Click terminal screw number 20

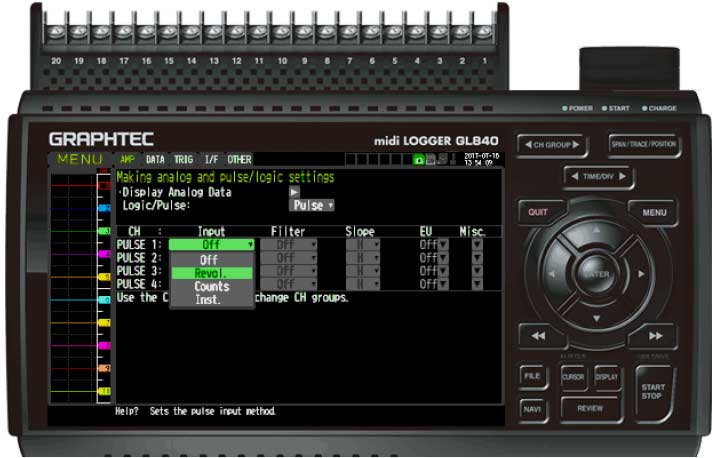56,32
